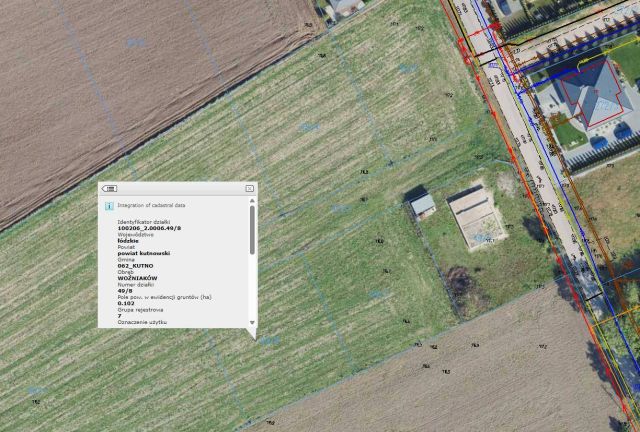Click the 'powiat kutnowski' value
Image resolution: width=640 pixels, height=432 pixels.
[x=144, y=253]
